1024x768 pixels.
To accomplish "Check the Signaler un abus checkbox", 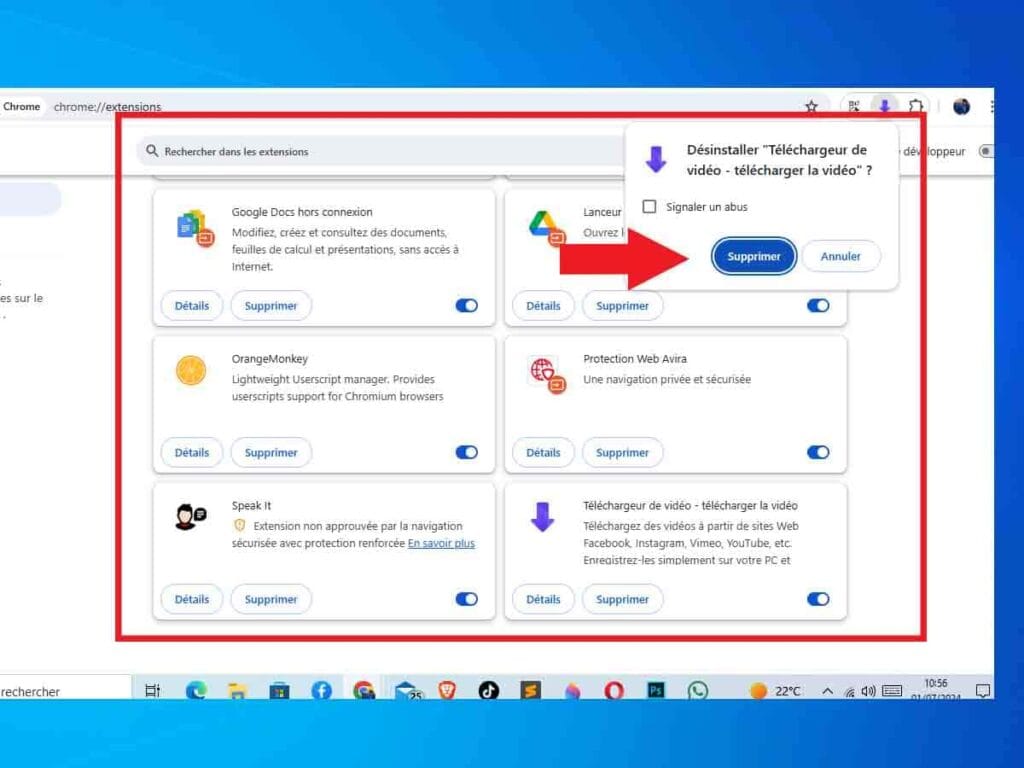I will coord(651,206).
